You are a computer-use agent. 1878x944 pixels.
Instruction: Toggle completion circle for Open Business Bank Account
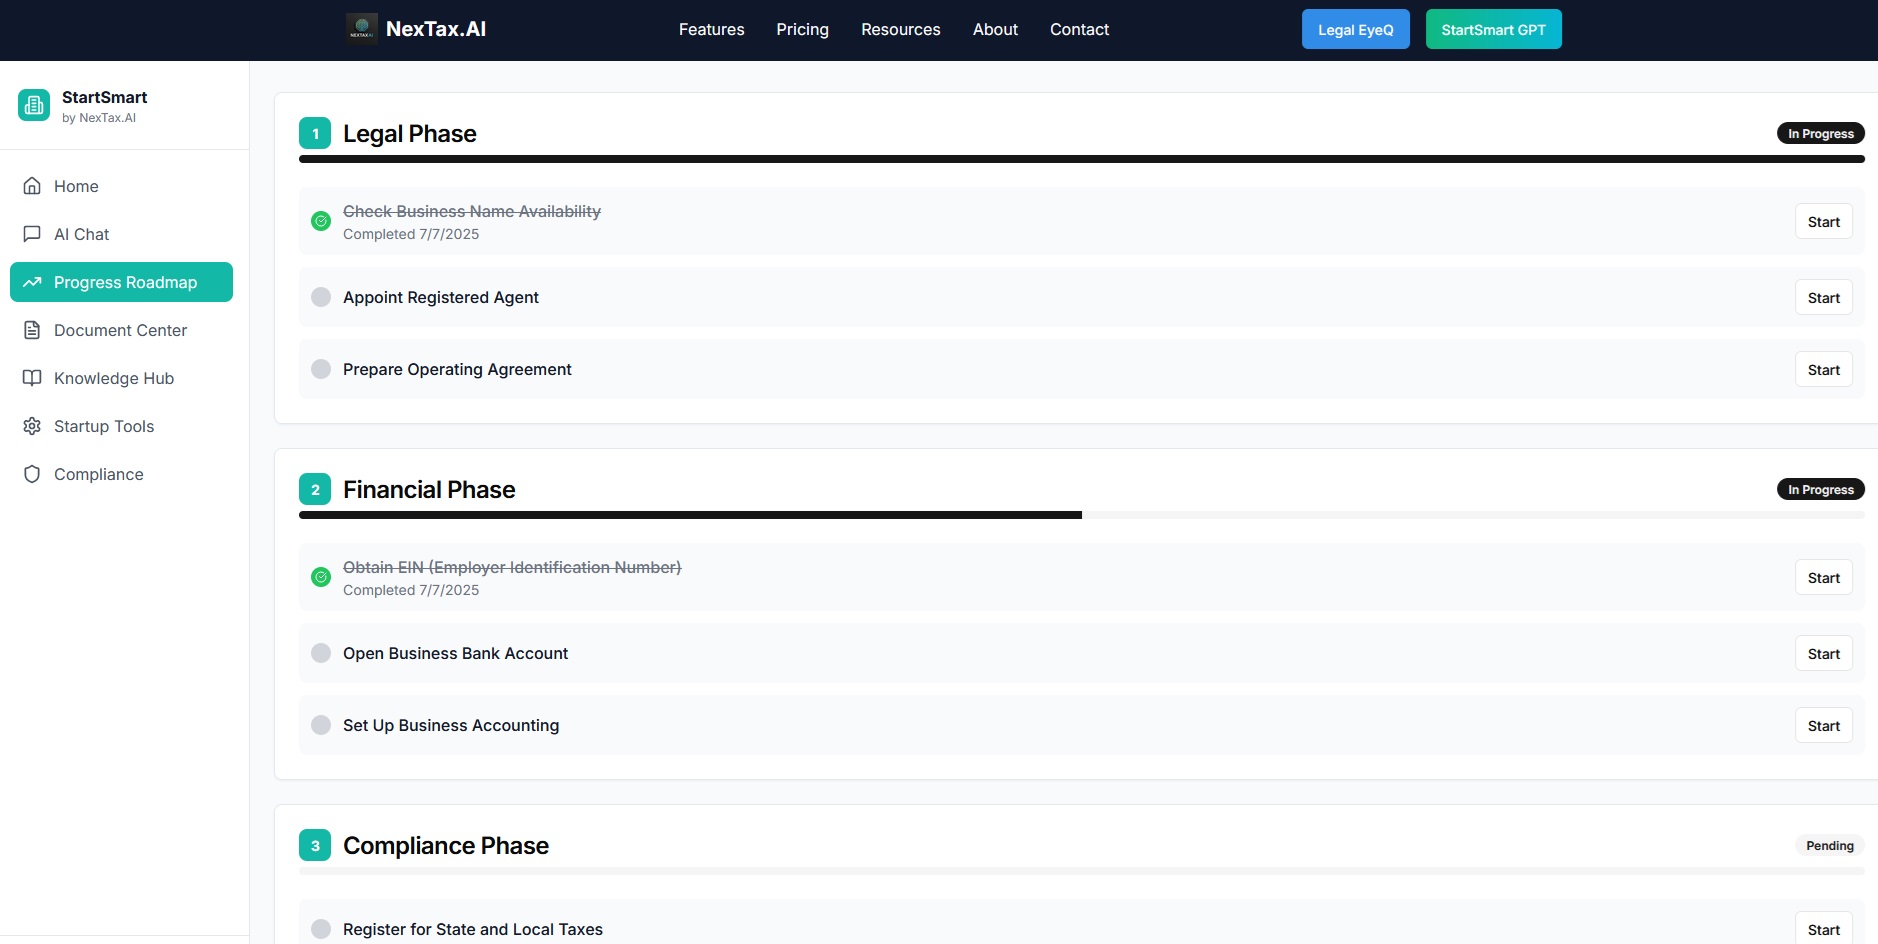320,653
